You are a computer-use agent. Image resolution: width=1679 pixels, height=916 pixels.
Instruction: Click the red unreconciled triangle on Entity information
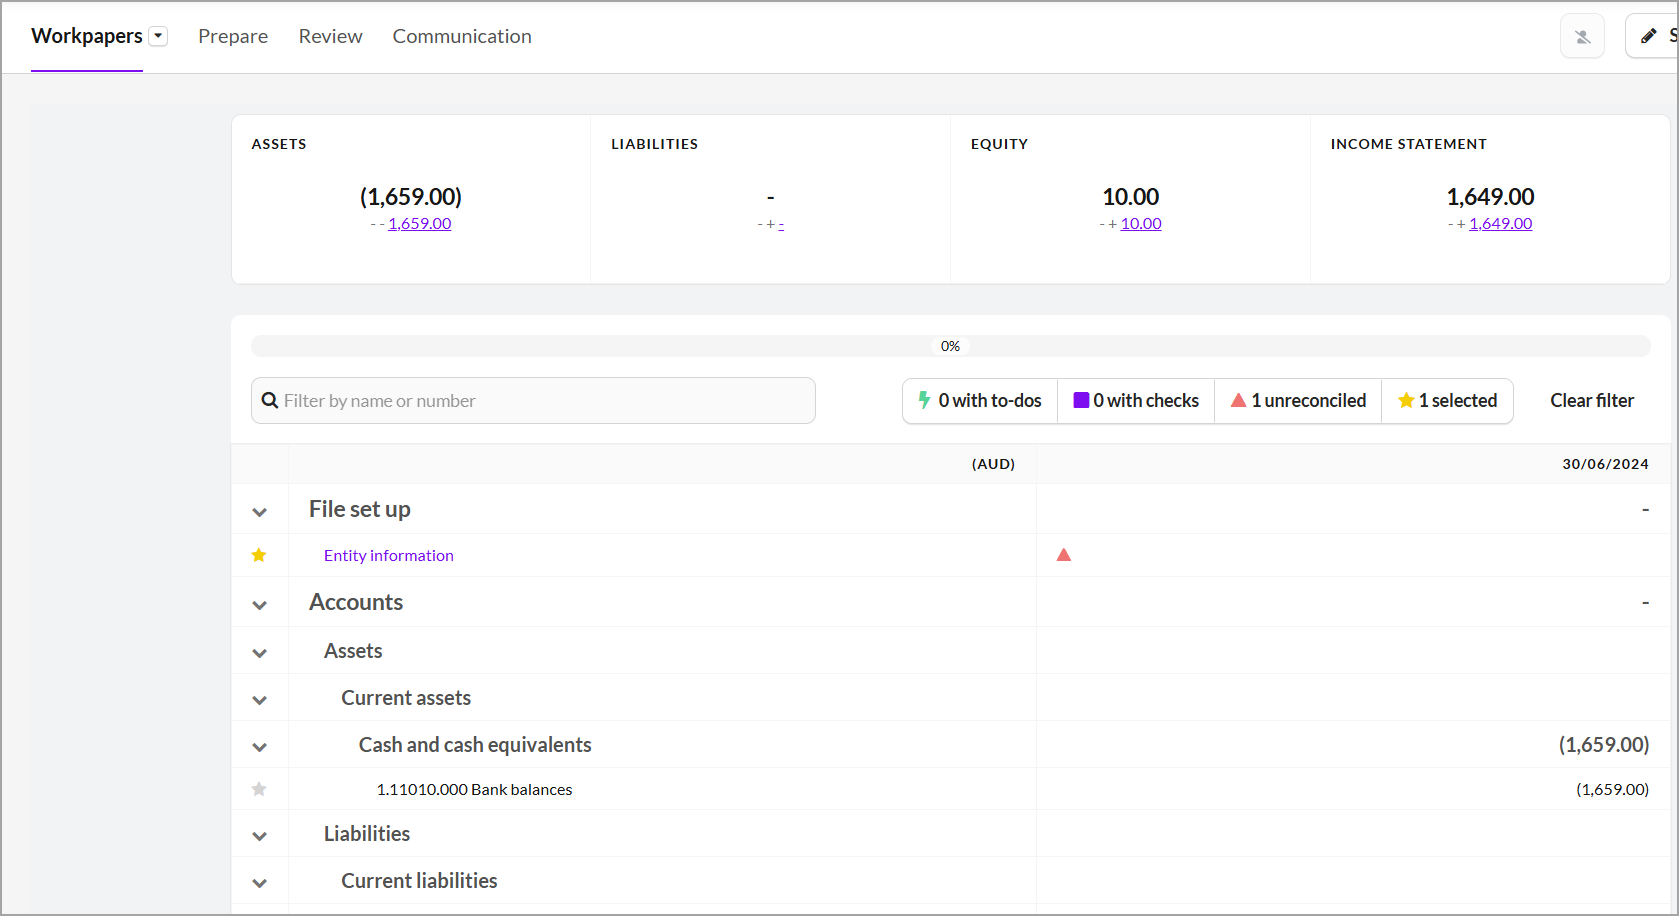click(x=1064, y=555)
